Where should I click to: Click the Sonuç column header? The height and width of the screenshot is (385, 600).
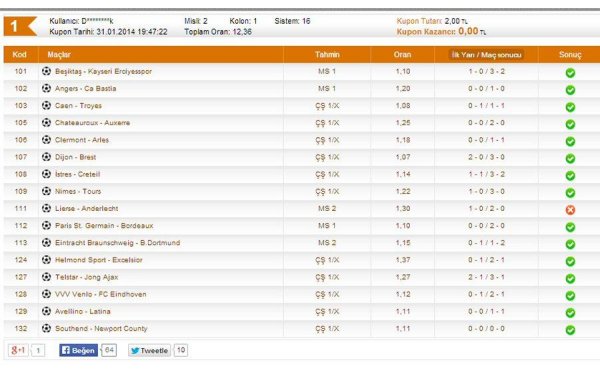pyautogui.click(x=570, y=54)
